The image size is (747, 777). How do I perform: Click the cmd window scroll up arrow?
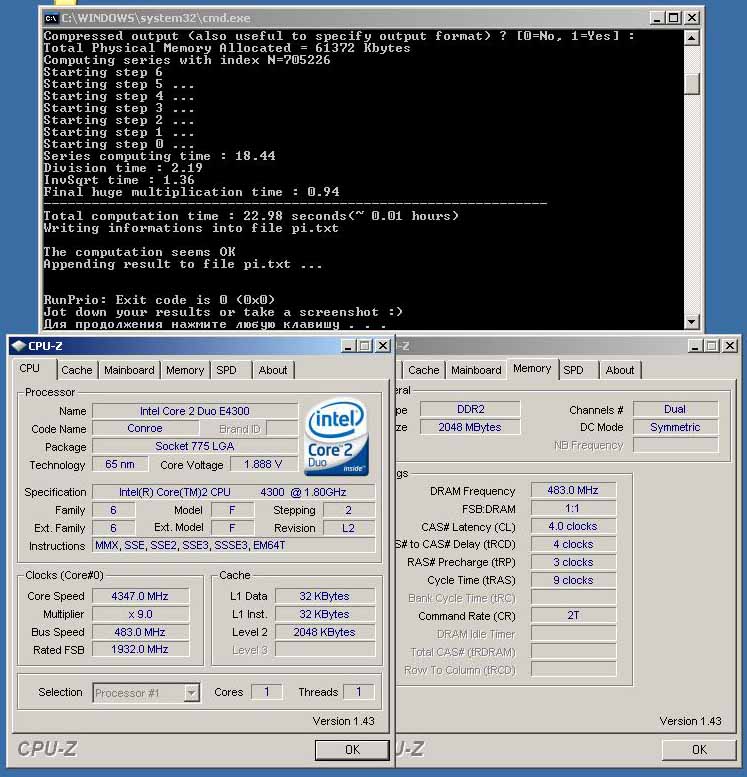click(691, 38)
